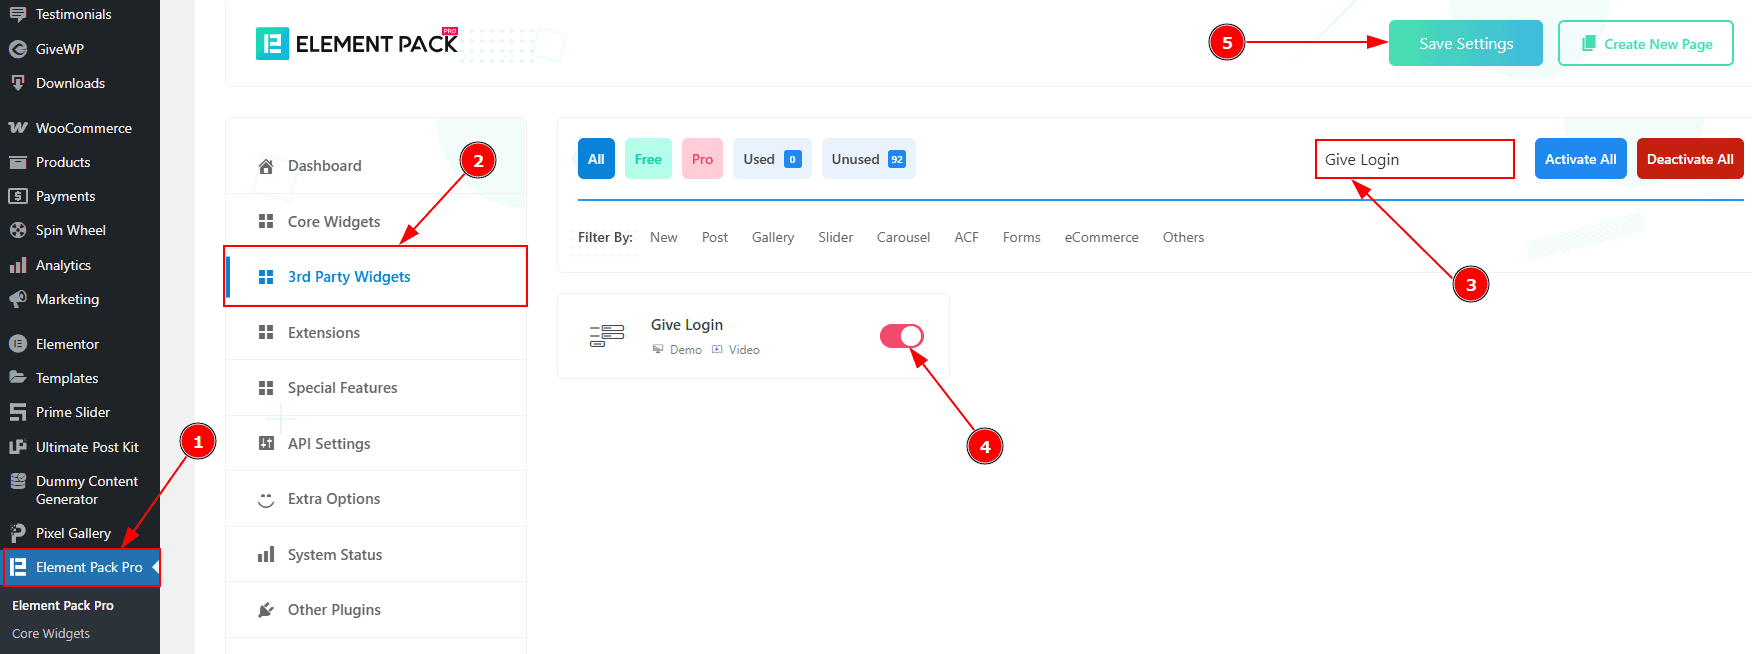This screenshot has height=654, width=1752.
Task: Click the Templates folder icon
Action: coord(18,378)
